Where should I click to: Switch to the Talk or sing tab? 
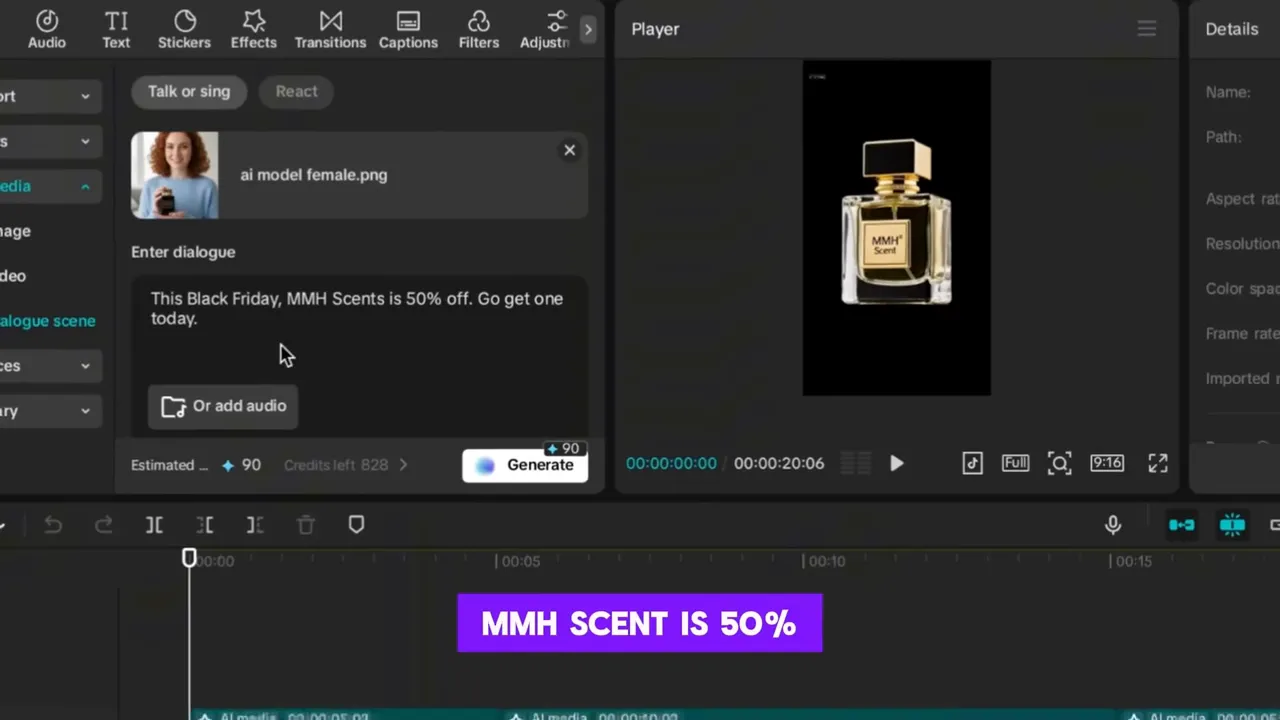[x=188, y=91]
